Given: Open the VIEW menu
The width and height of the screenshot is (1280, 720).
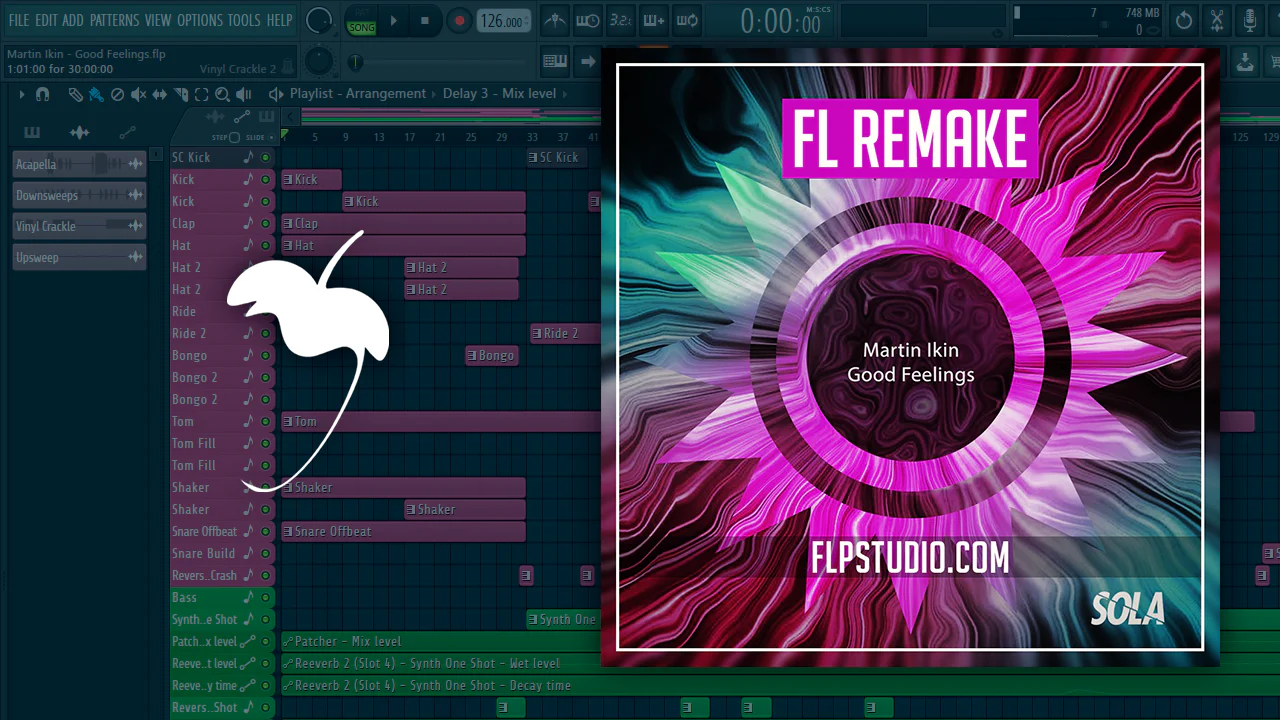Looking at the screenshot, I should click(158, 20).
